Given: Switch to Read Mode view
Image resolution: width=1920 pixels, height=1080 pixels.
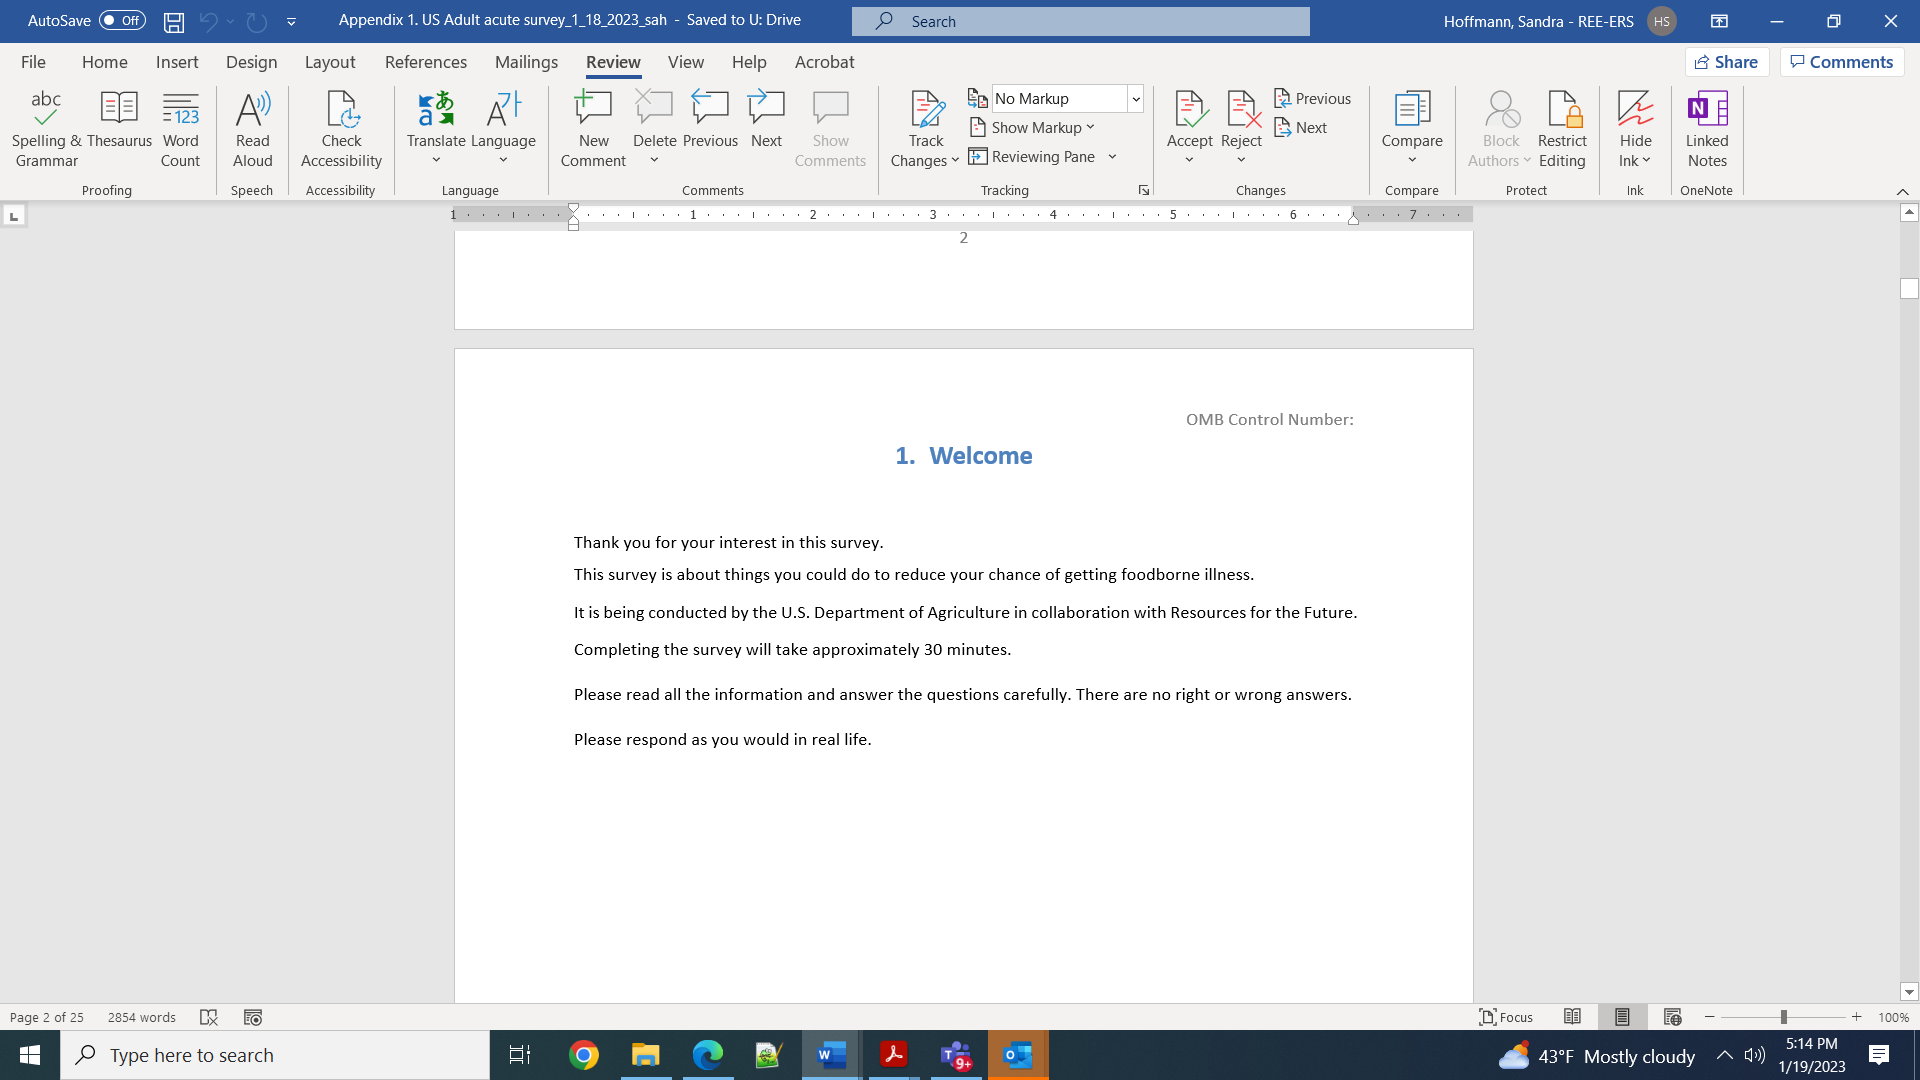Looking at the screenshot, I should pyautogui.click(x=1572, y=1017).
